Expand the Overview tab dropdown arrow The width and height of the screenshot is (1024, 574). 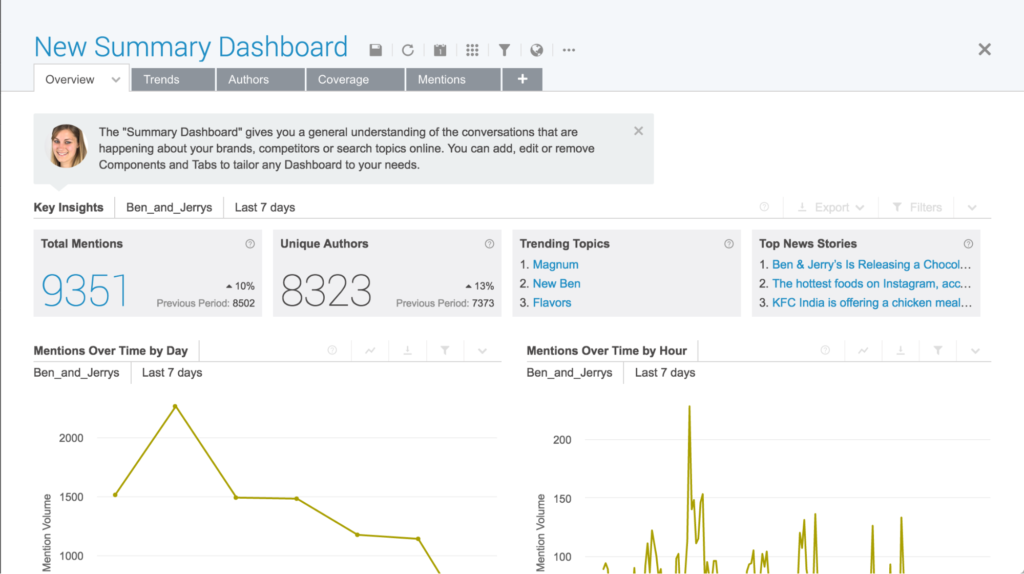116,80
